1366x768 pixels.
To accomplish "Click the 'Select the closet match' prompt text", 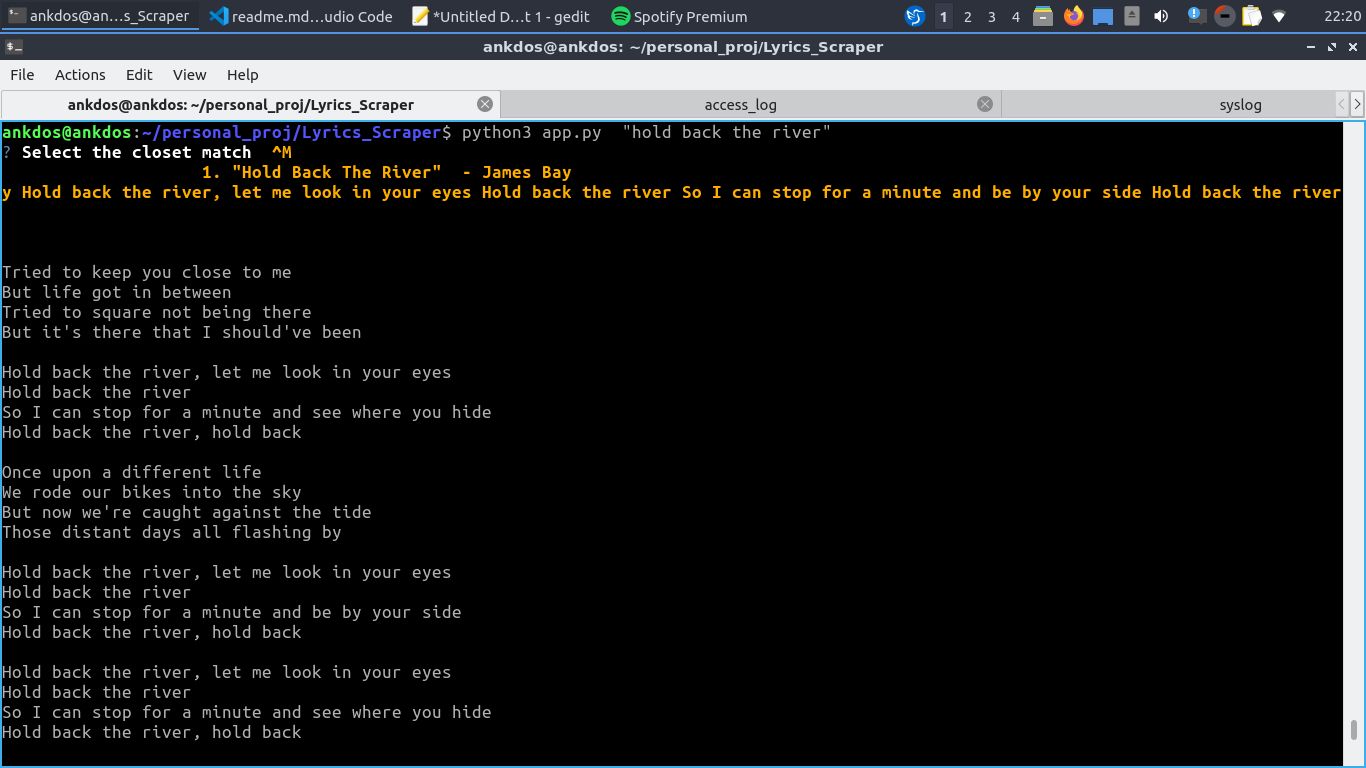I will (136, 152).
